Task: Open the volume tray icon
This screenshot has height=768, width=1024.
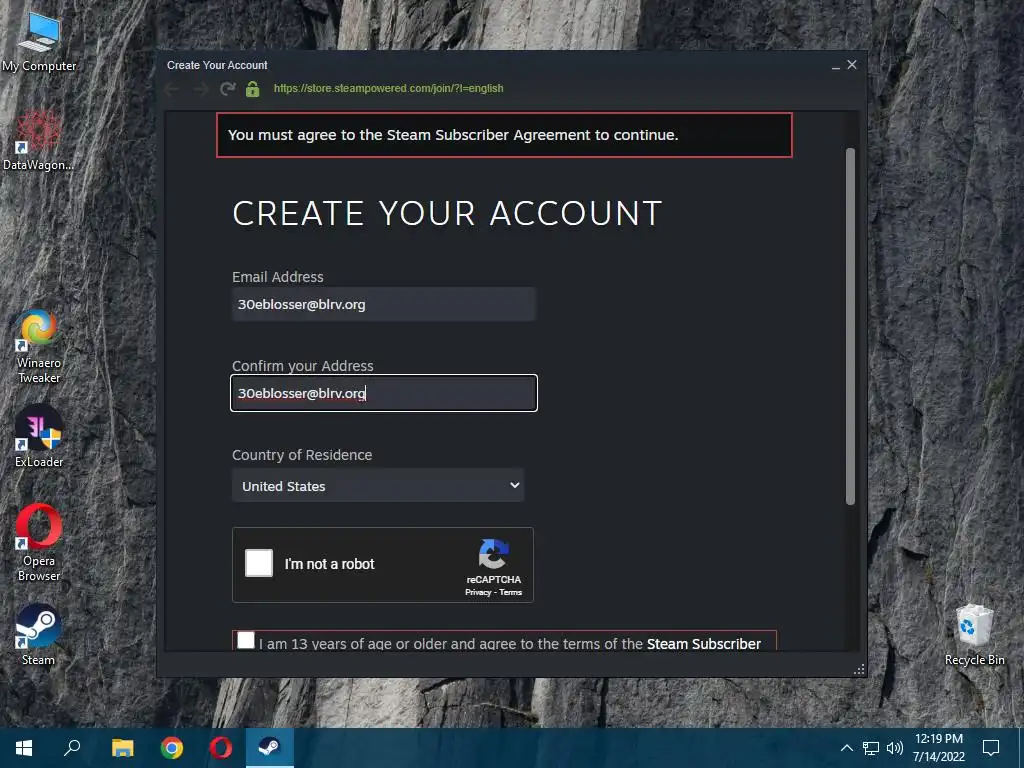Action: coord(895,748)
